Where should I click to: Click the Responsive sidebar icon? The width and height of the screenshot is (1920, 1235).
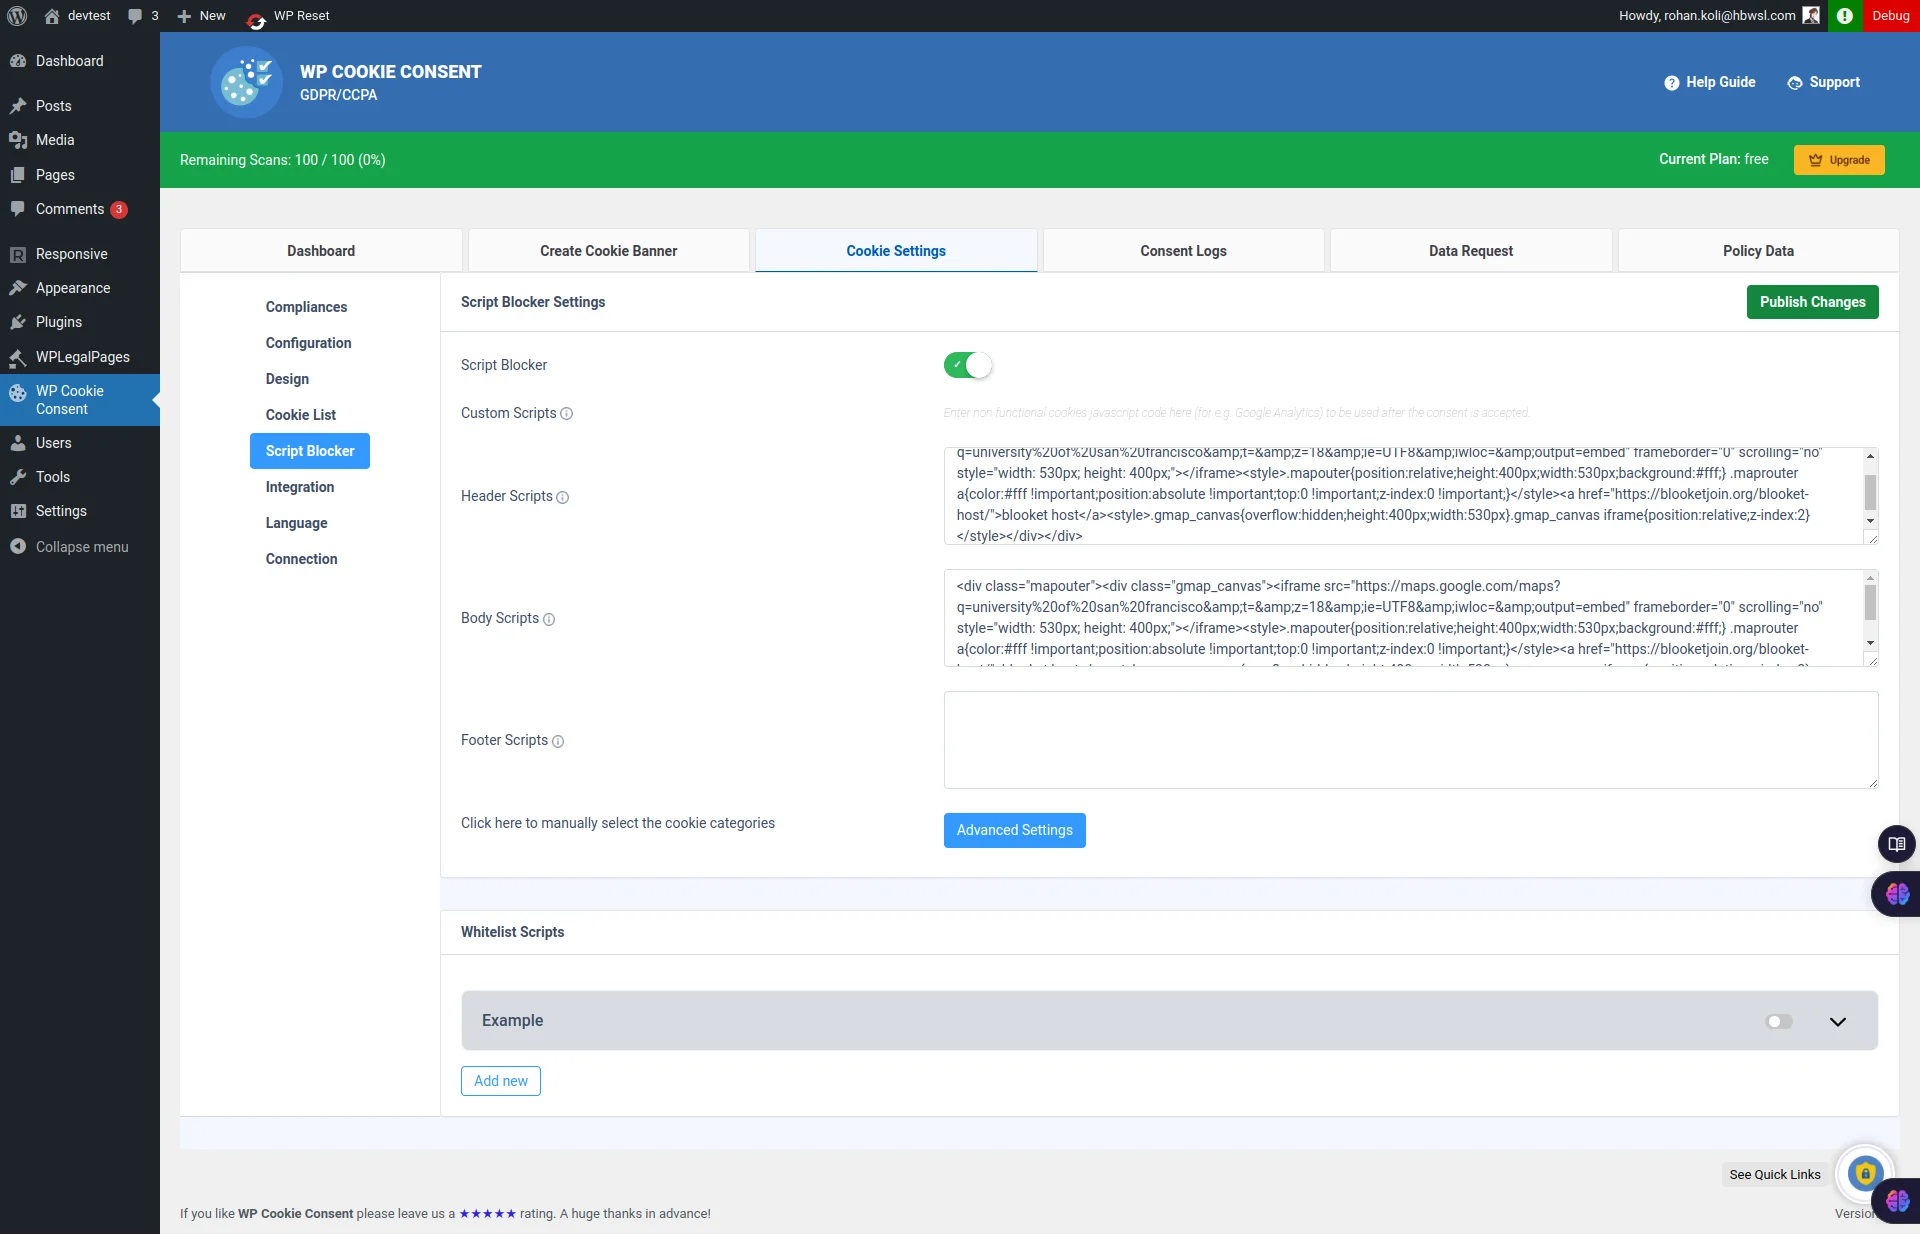18,254
